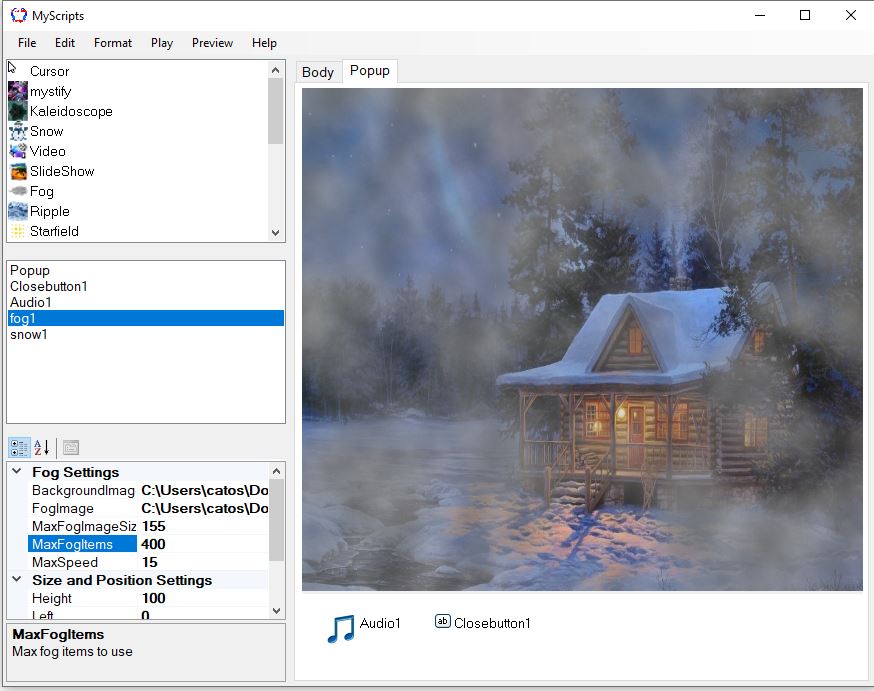Minimize the MyScripts window
The width and height of the screenshot is (874, 691).
point(760,15)
